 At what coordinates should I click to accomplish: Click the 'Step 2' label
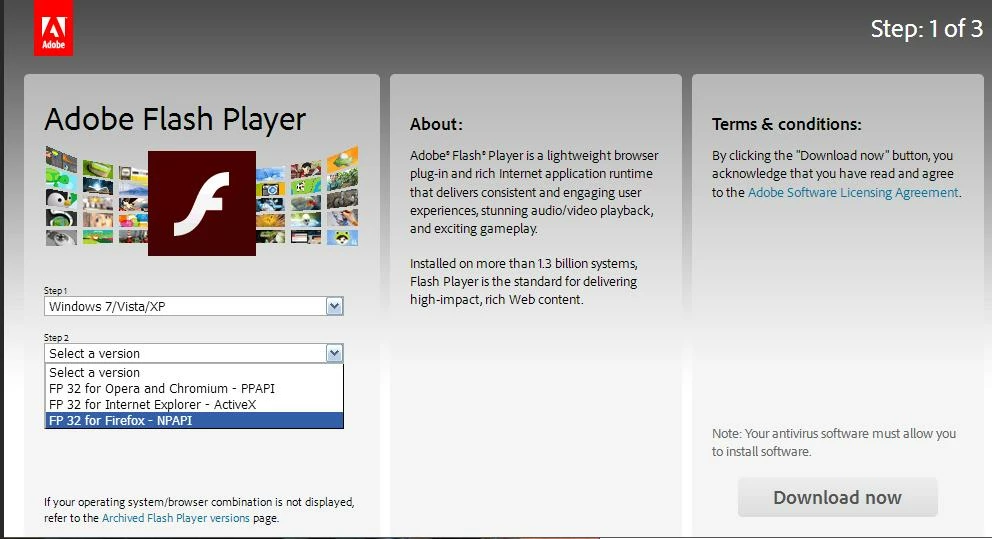coord(56,337)
